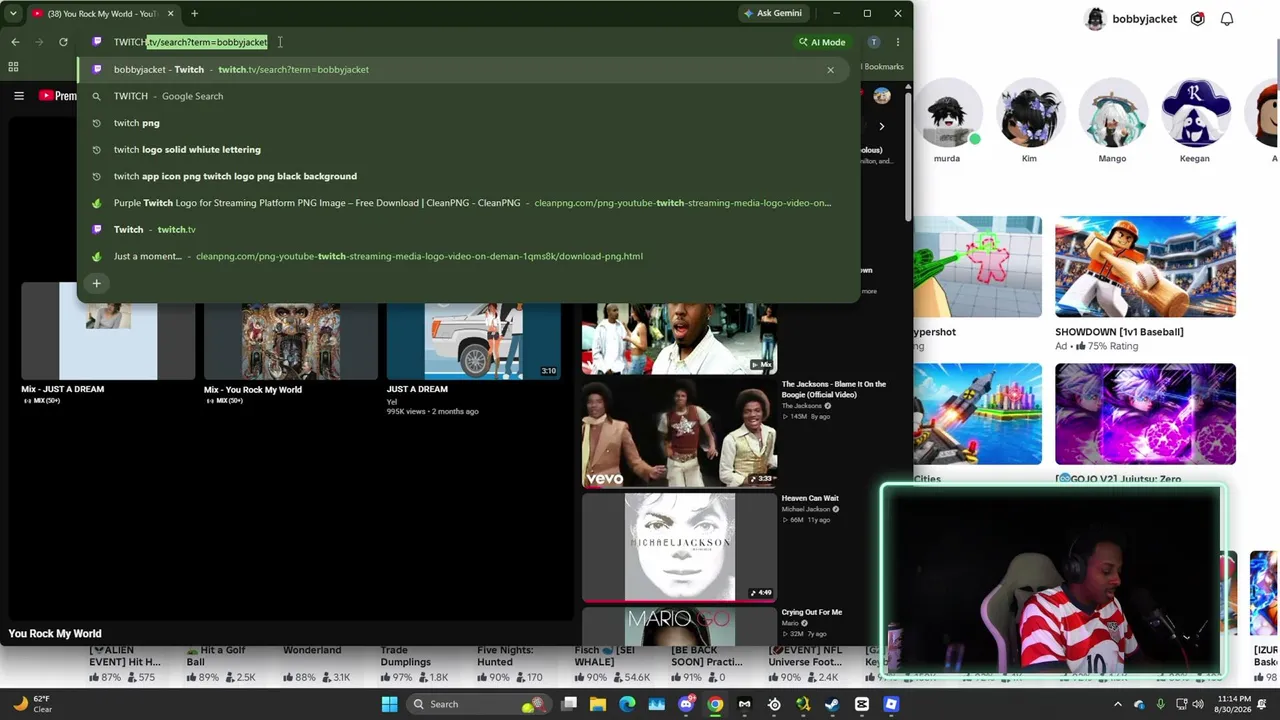Open File Explorer from the taskbar

pos(598,704)
